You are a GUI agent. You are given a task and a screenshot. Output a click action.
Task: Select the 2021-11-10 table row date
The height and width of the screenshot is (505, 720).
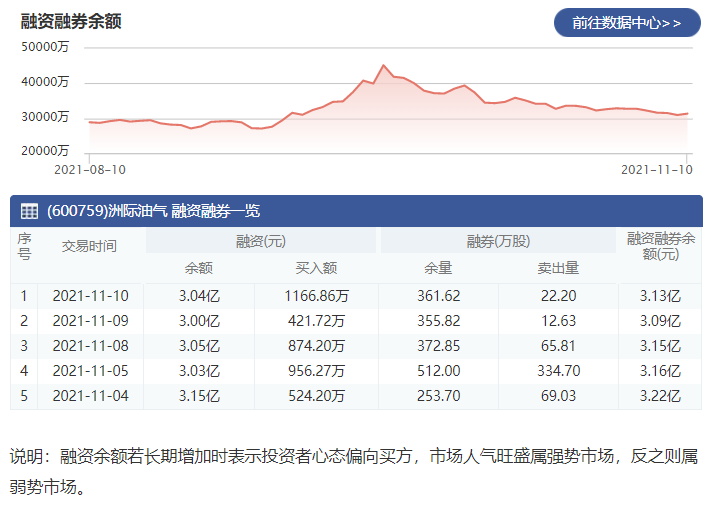pyautogui.click(x=90, y=296)
